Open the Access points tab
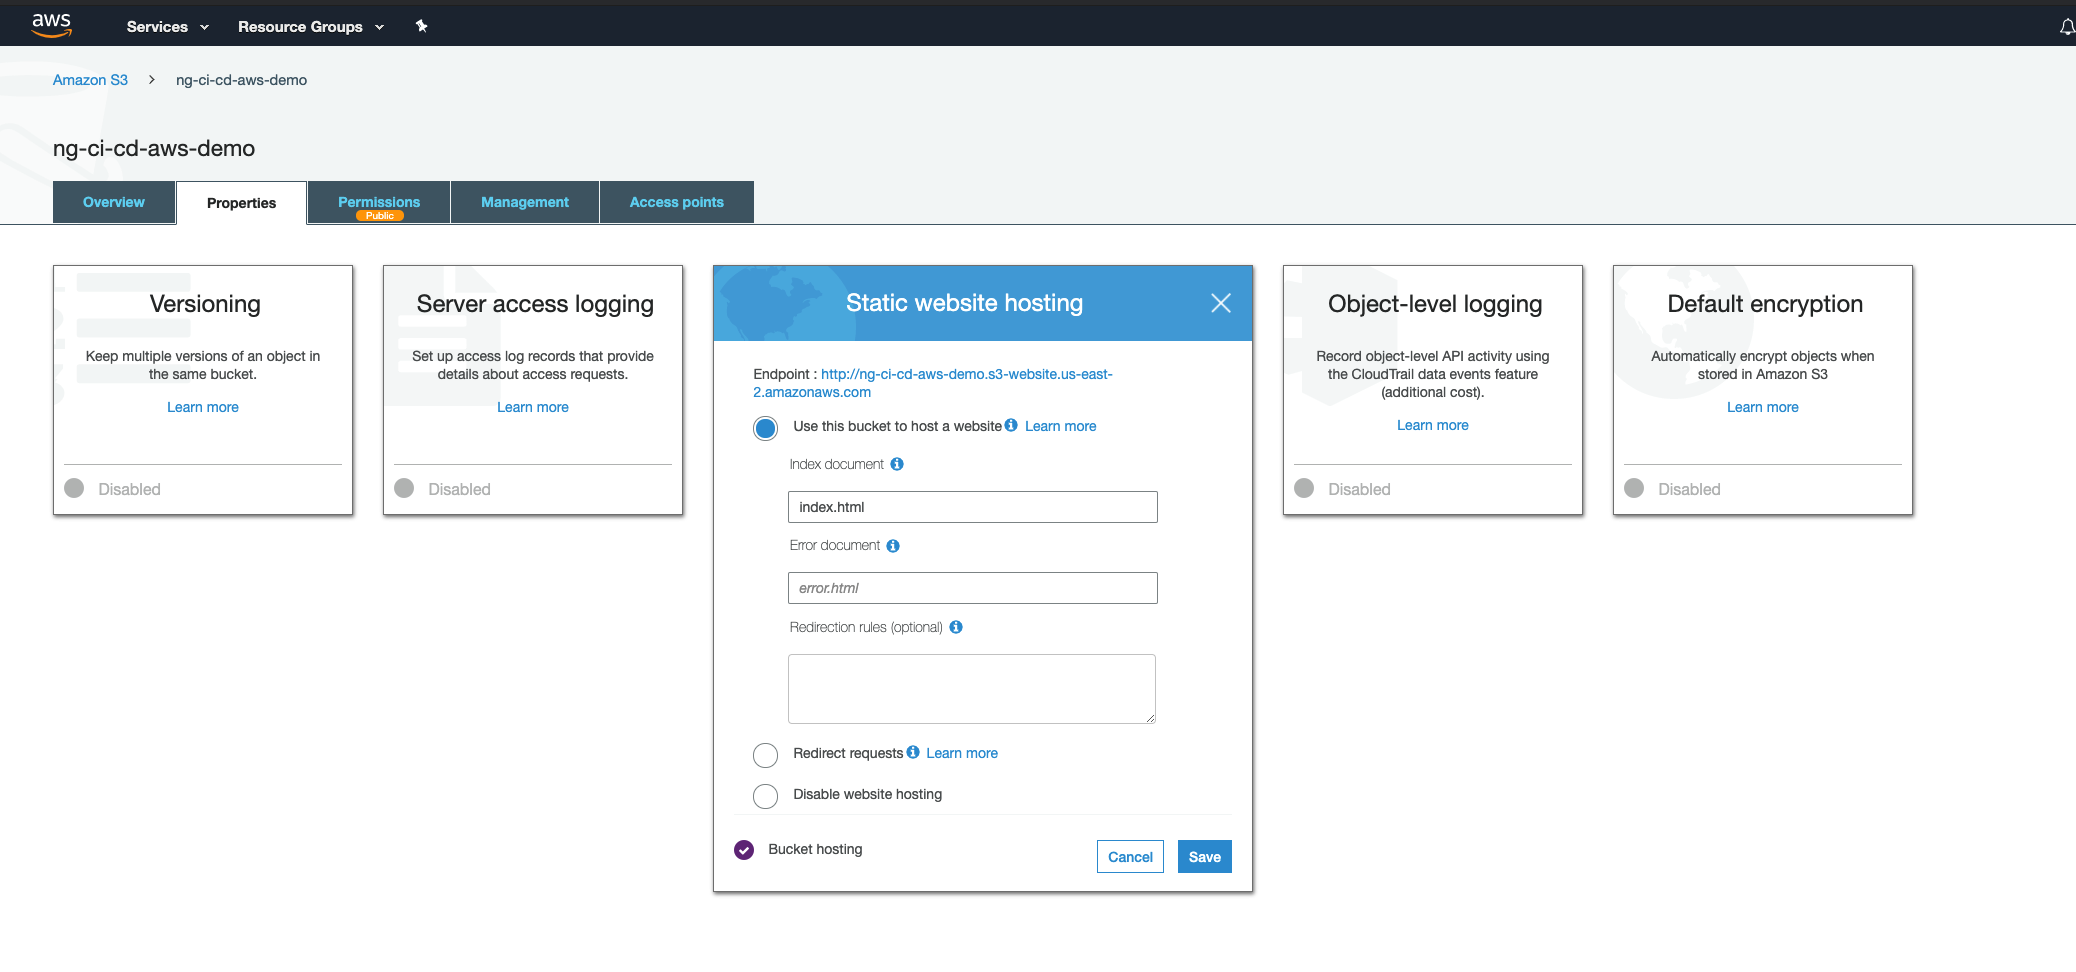This screenshot has height=972, width=2076. 677,202
